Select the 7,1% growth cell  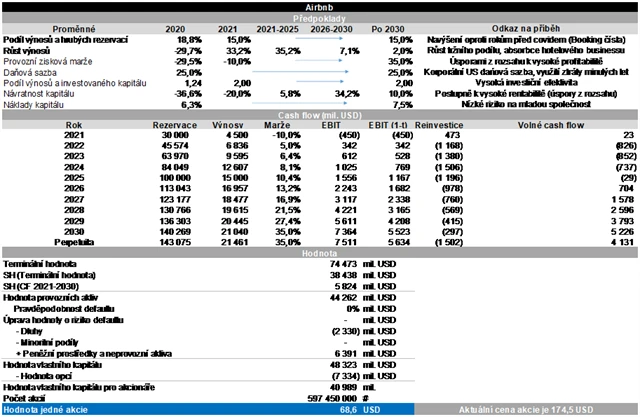[349, 51]
